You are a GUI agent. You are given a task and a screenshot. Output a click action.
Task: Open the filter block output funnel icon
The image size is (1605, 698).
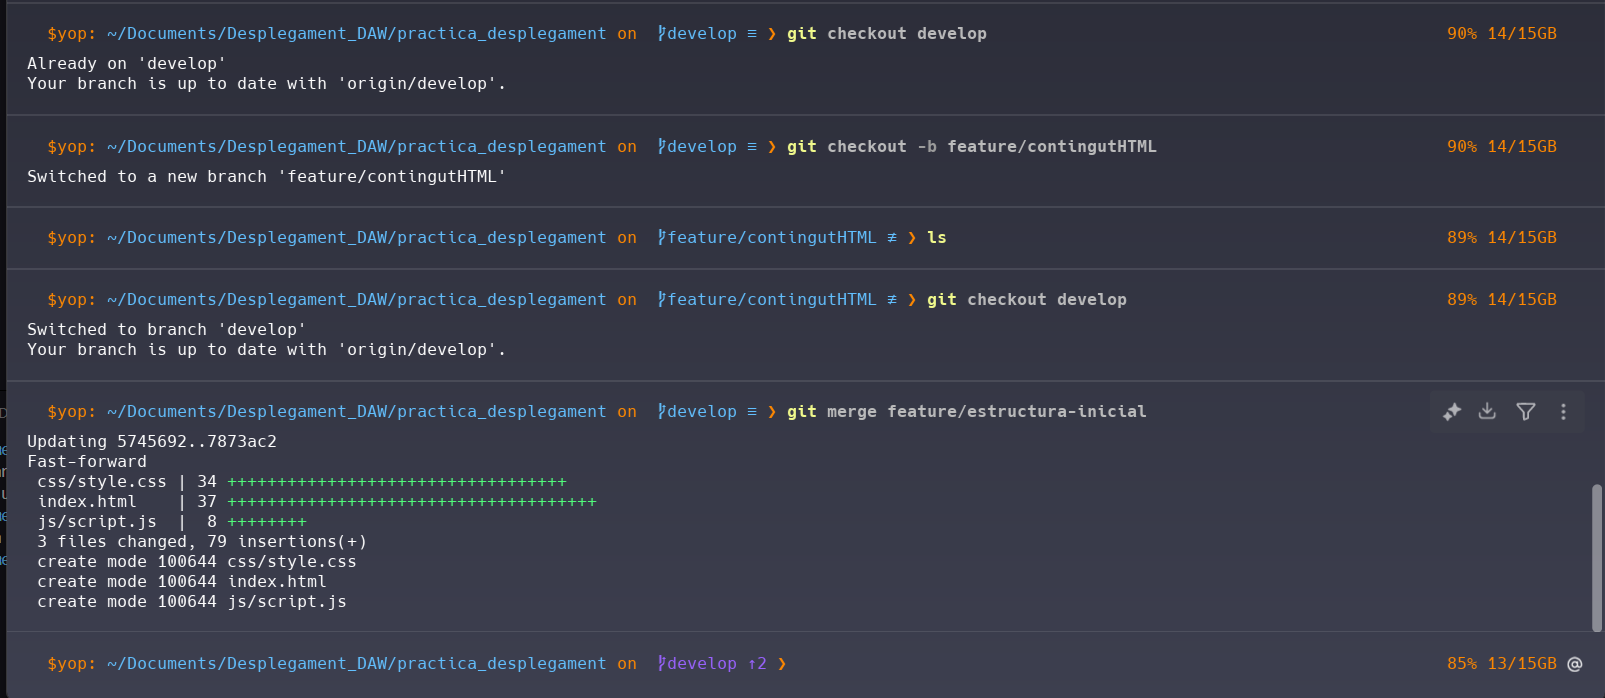(1526, 412)
